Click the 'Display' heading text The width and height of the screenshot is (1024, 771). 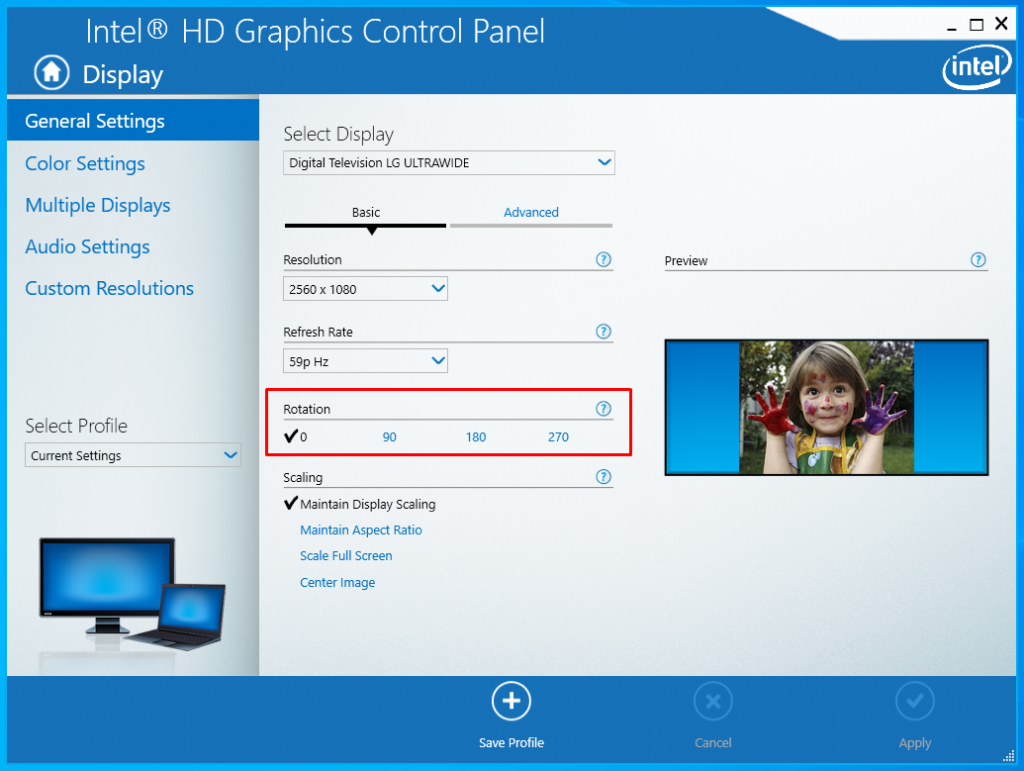click(123, 74)
